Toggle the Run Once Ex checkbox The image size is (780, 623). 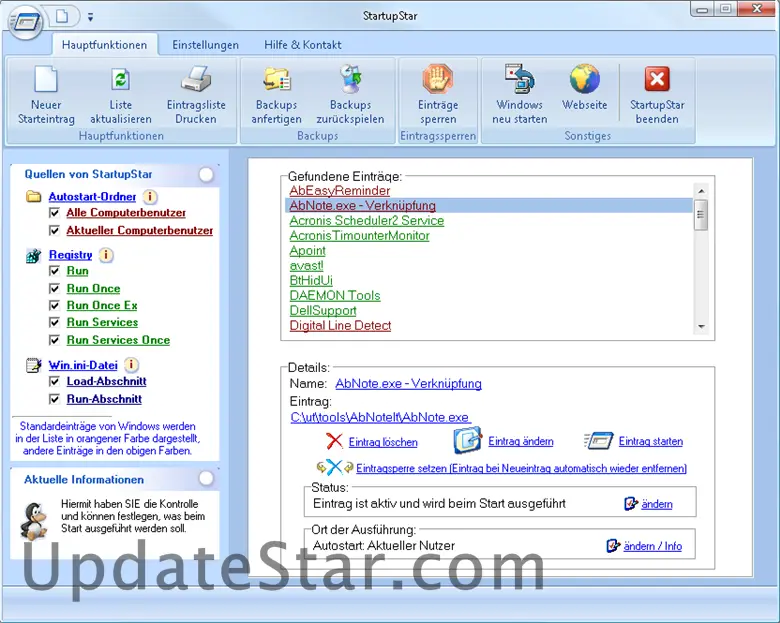point(54,306)
